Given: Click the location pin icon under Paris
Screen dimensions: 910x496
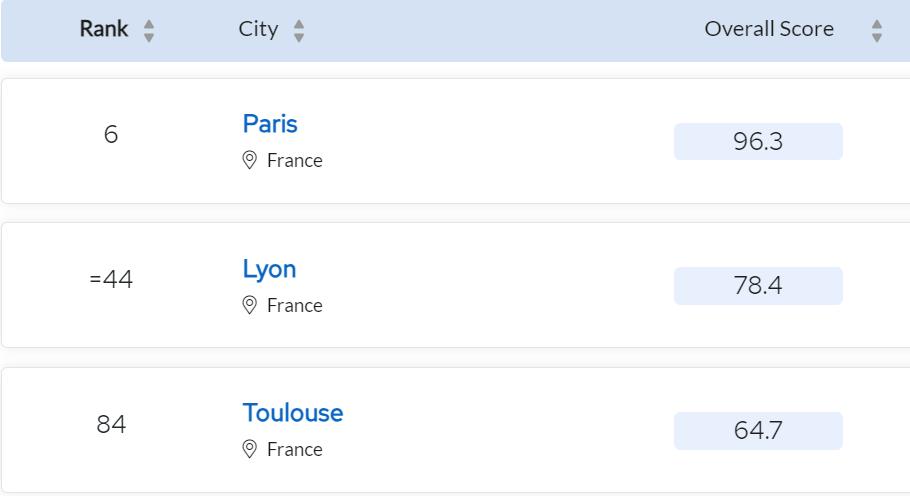Looking at the screenshot, I should coord(250,160).
